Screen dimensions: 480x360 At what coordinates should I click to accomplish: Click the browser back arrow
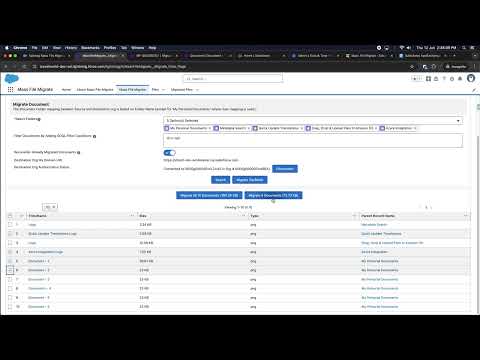click(x=6, y=67)
